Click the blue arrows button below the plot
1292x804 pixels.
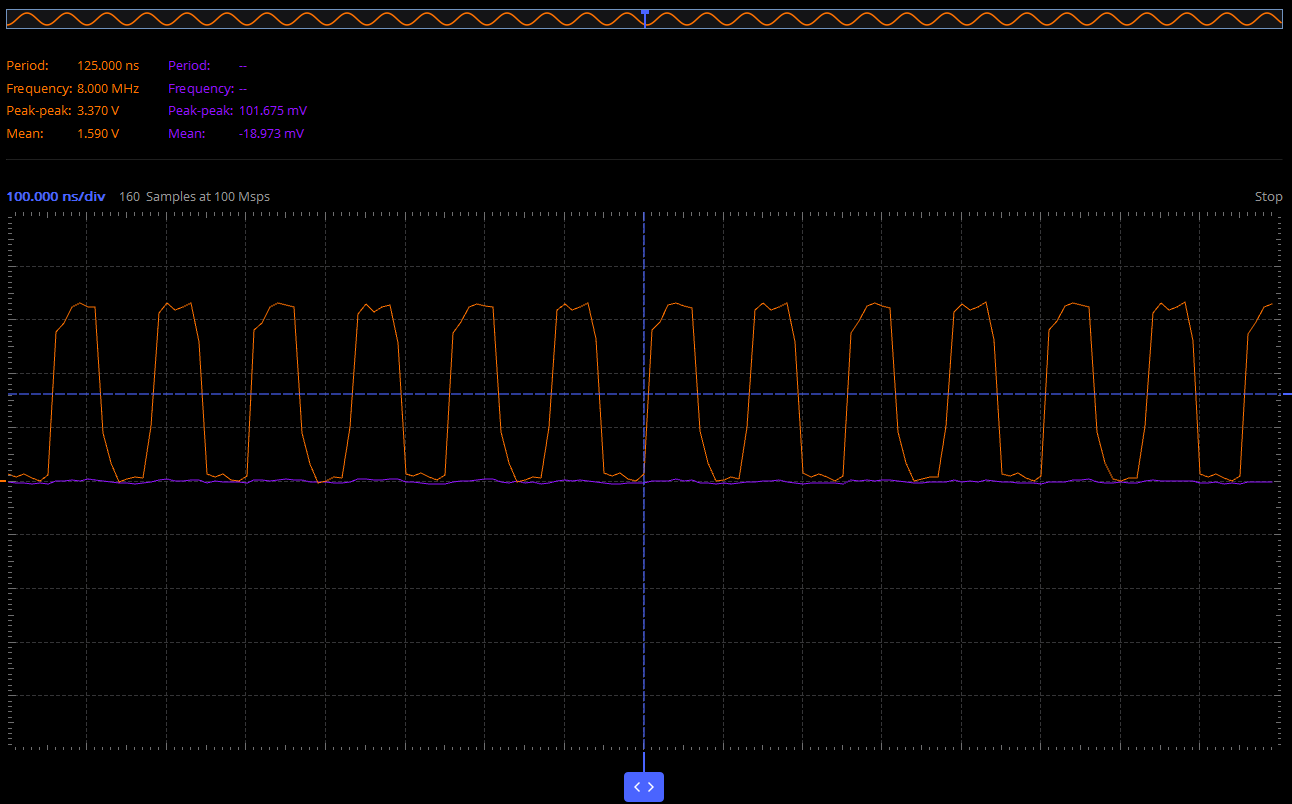click(x=644, y=787)
